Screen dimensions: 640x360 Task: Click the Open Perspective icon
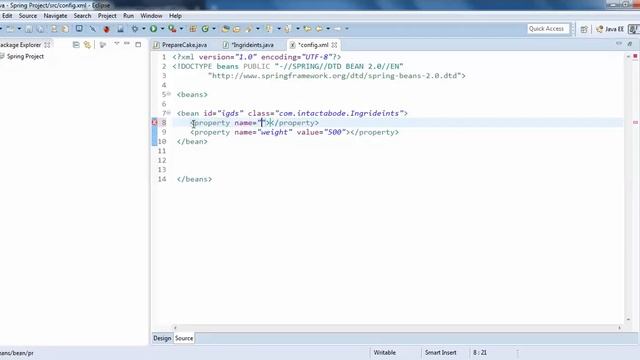(x=584, y=29)
